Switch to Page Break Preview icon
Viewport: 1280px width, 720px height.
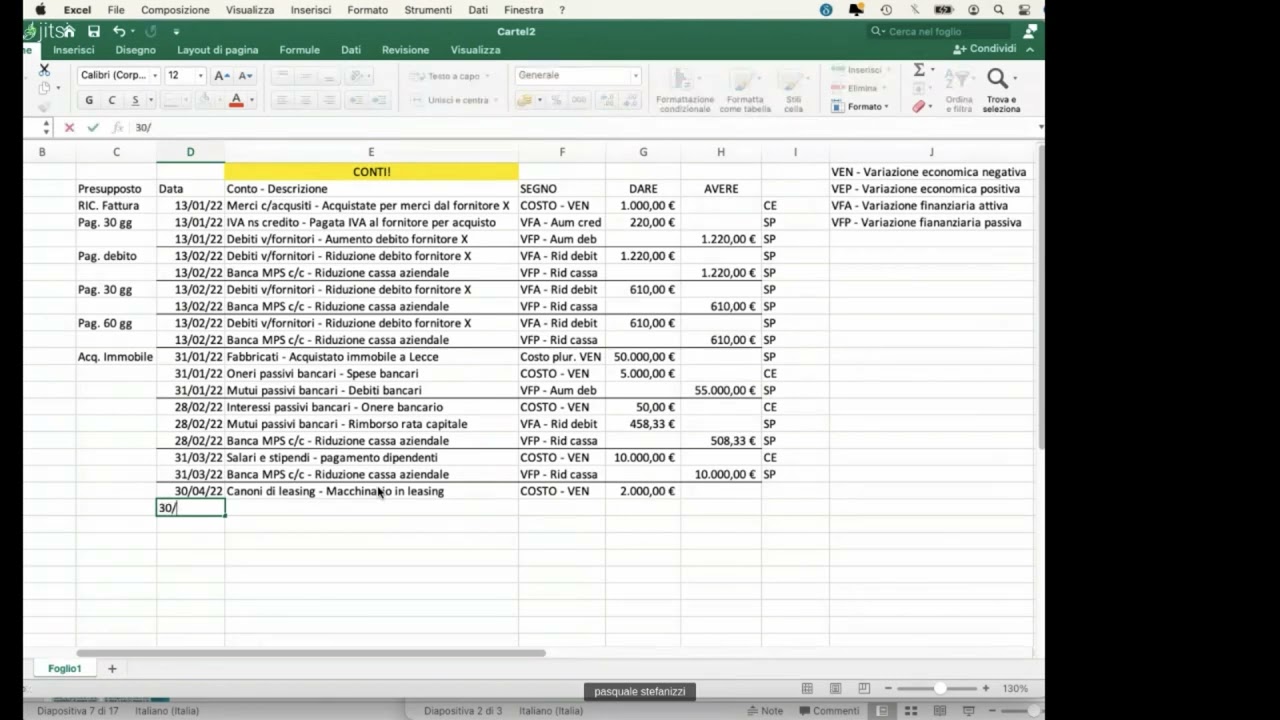864,688
